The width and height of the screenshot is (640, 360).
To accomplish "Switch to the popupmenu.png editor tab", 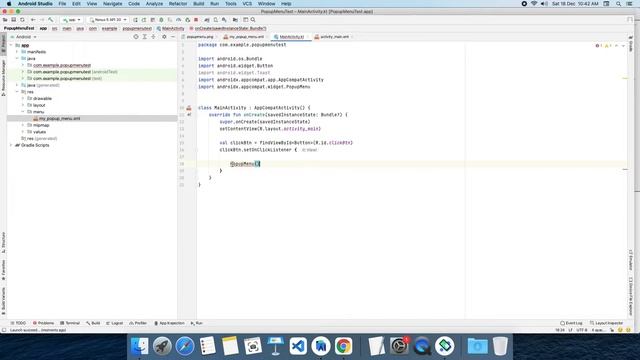I will 198,37.
